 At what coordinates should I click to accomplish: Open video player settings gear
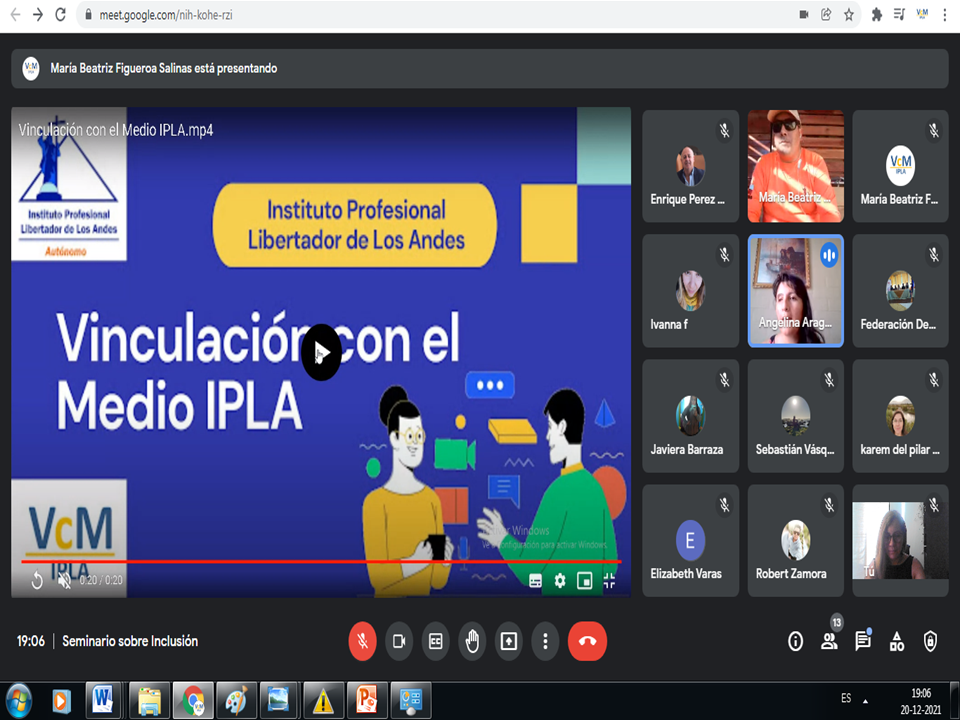560,580
